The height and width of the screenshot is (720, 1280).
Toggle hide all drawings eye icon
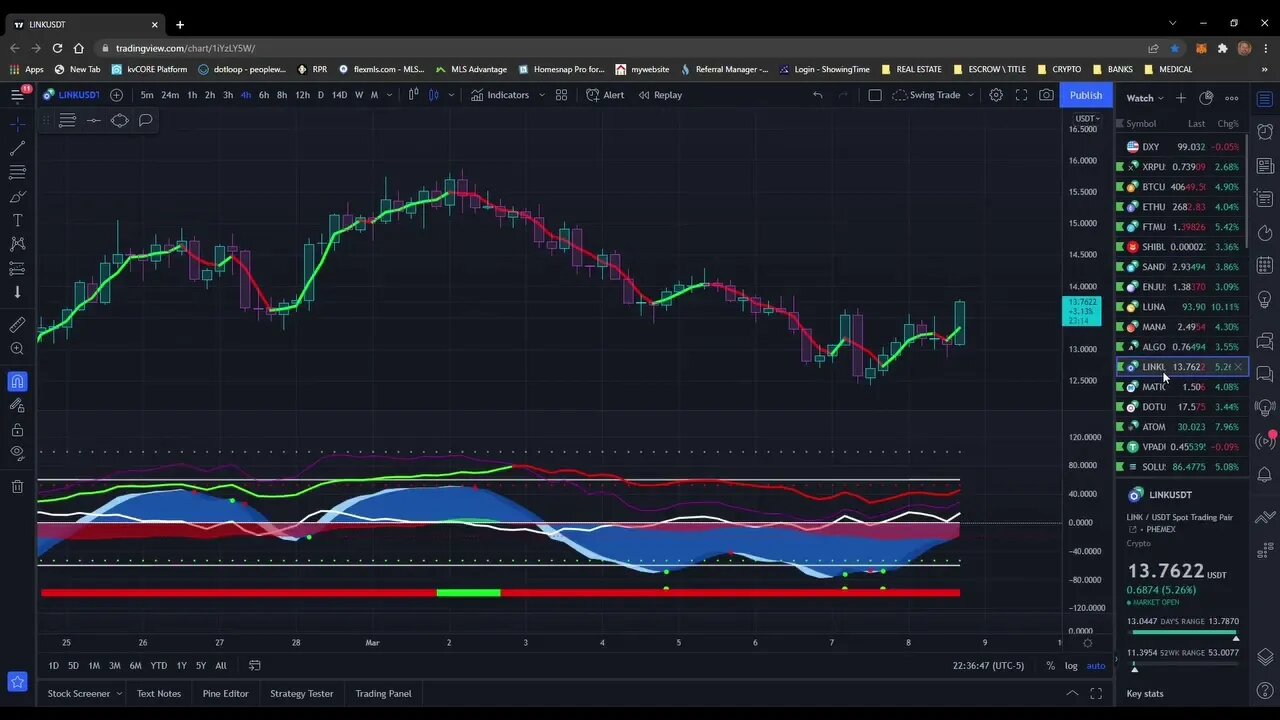click(17, 453)
